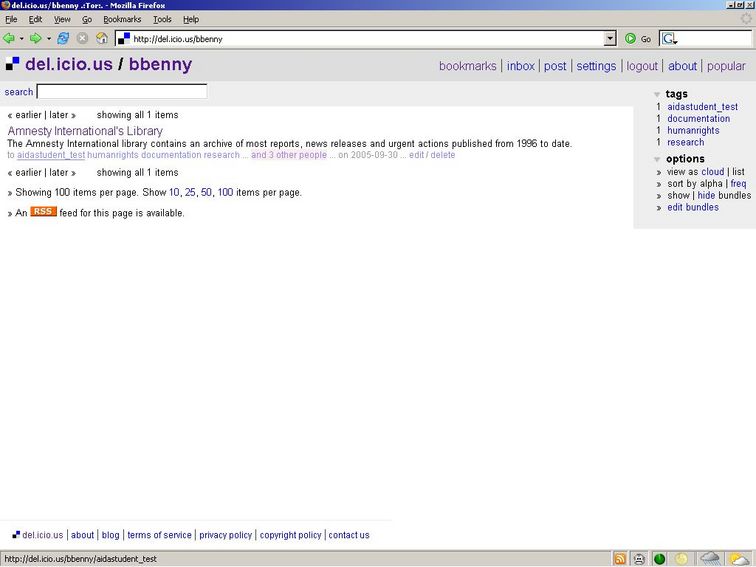Click the del.icio.us logo squares in header
The width and height of the screenshot is (756, 567).
point(13,64)
